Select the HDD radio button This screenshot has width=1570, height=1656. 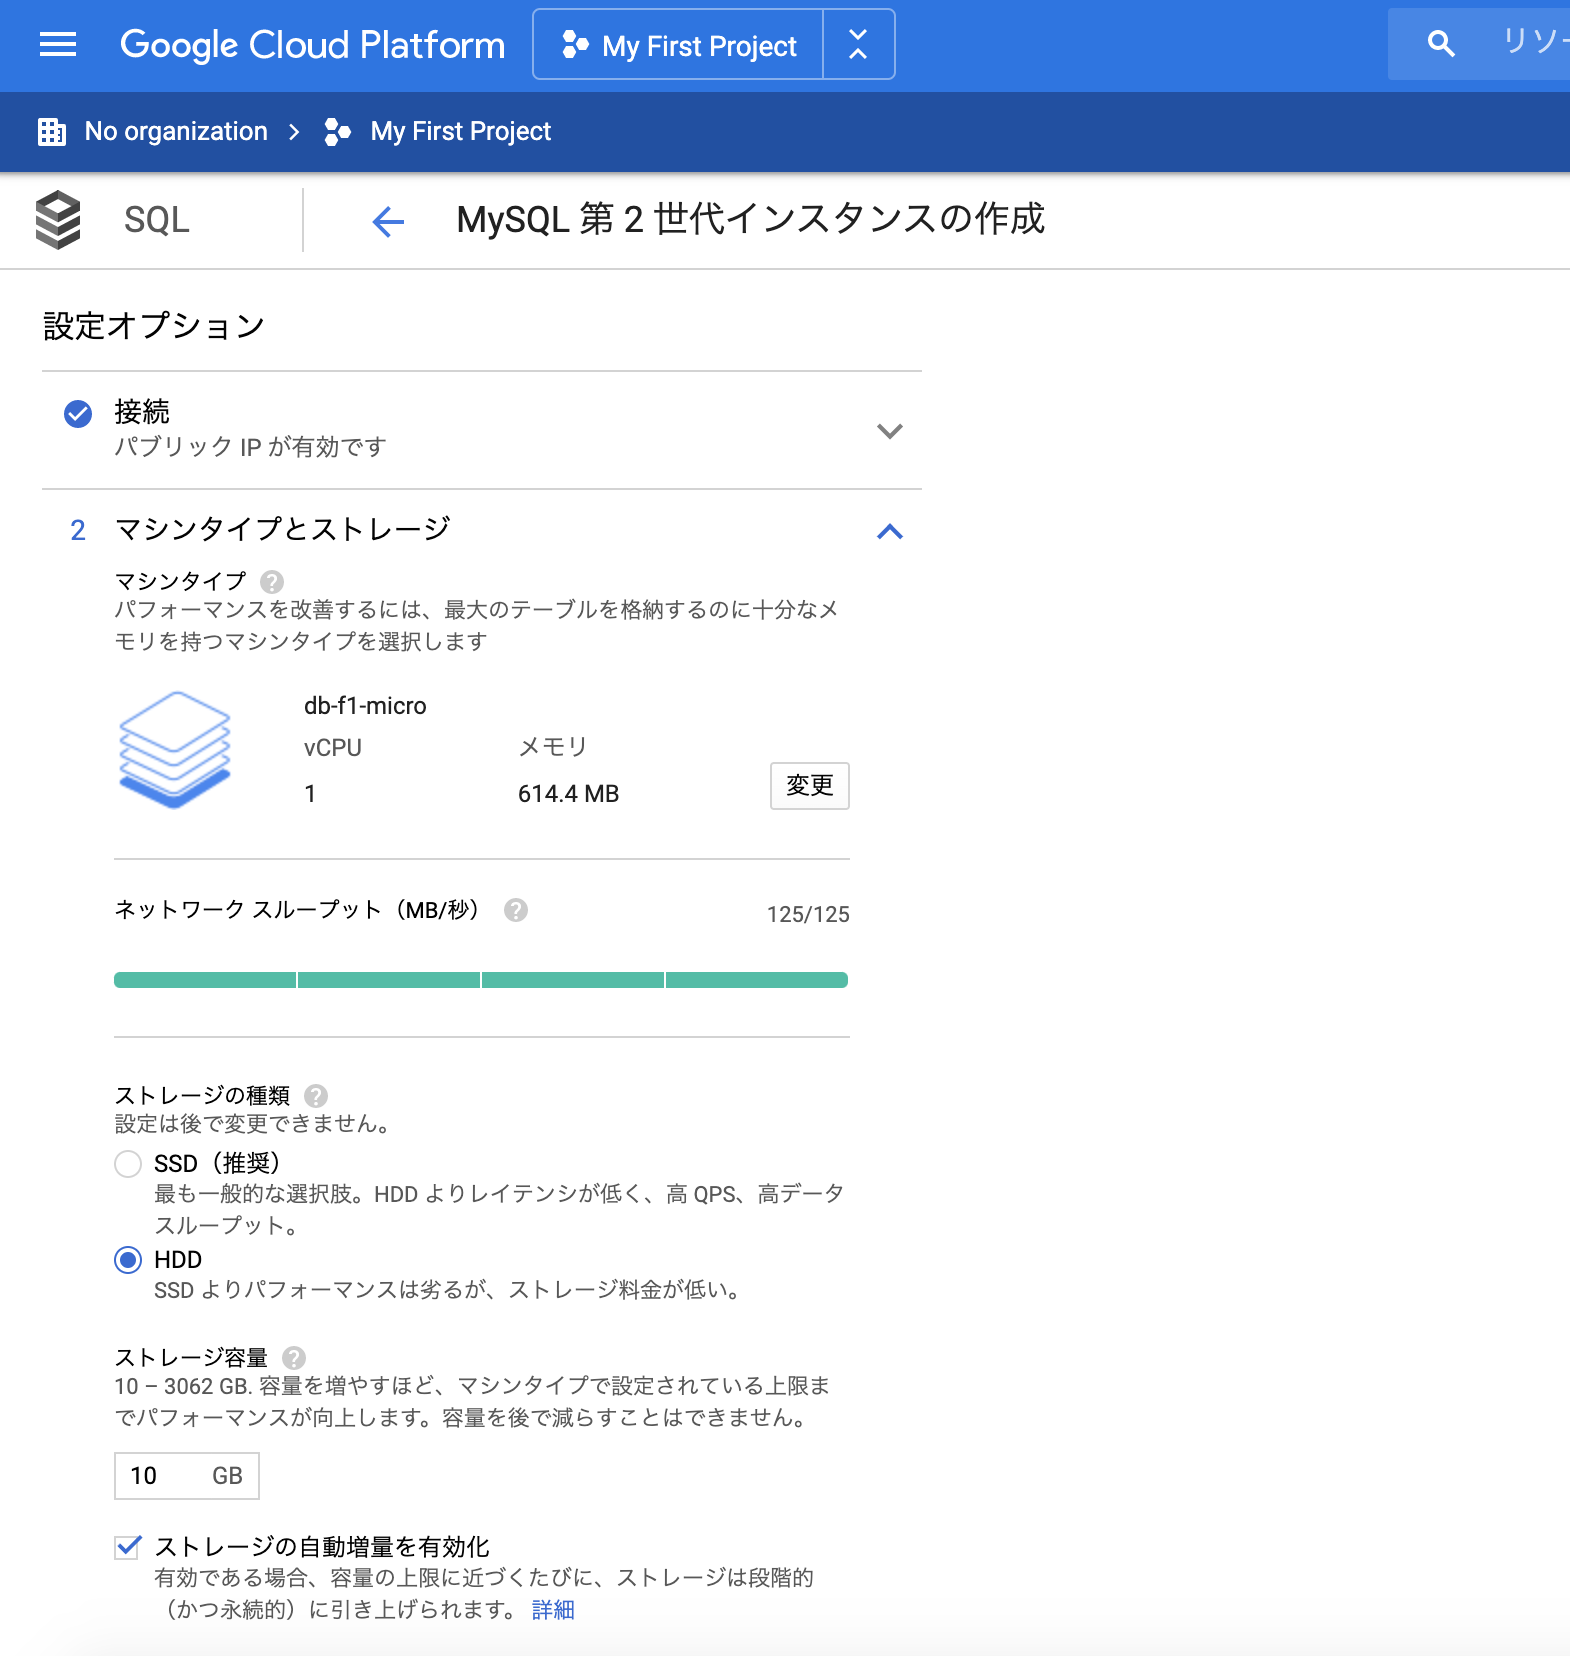click(128, 1260)
